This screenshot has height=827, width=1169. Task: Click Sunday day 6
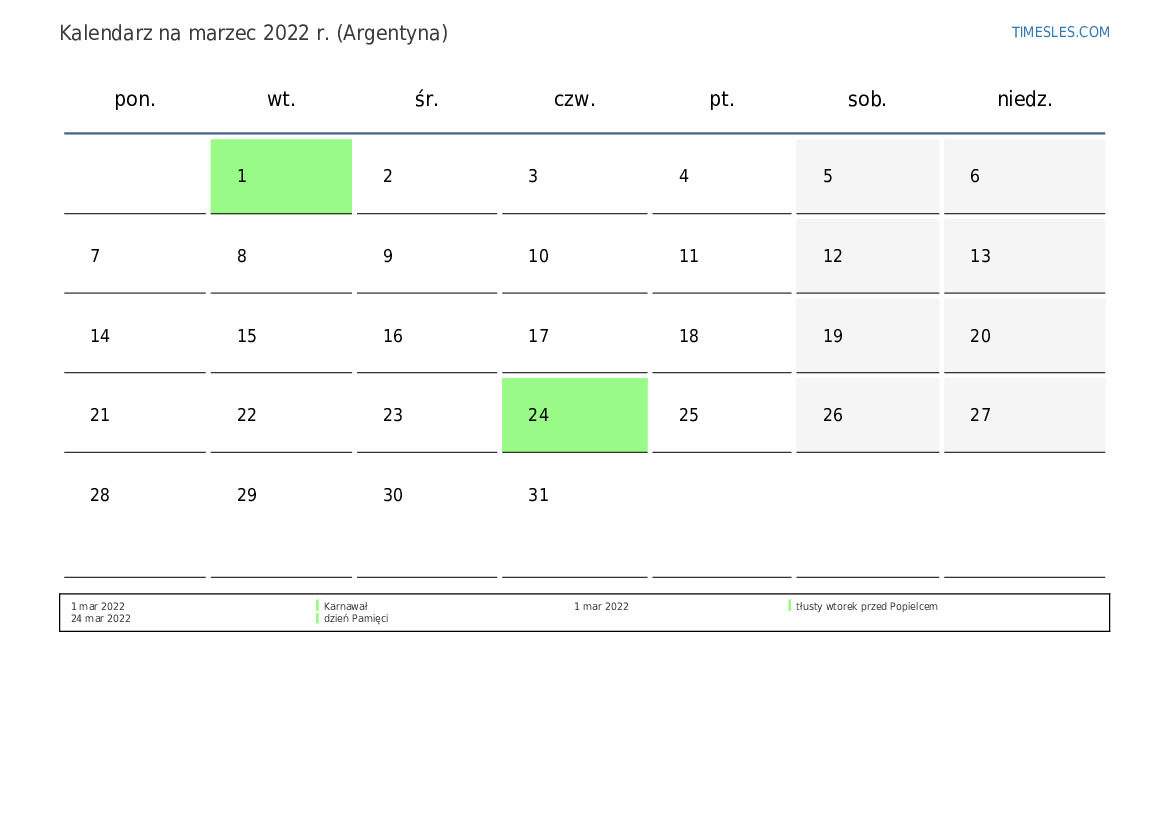[x=1024, y=176]
